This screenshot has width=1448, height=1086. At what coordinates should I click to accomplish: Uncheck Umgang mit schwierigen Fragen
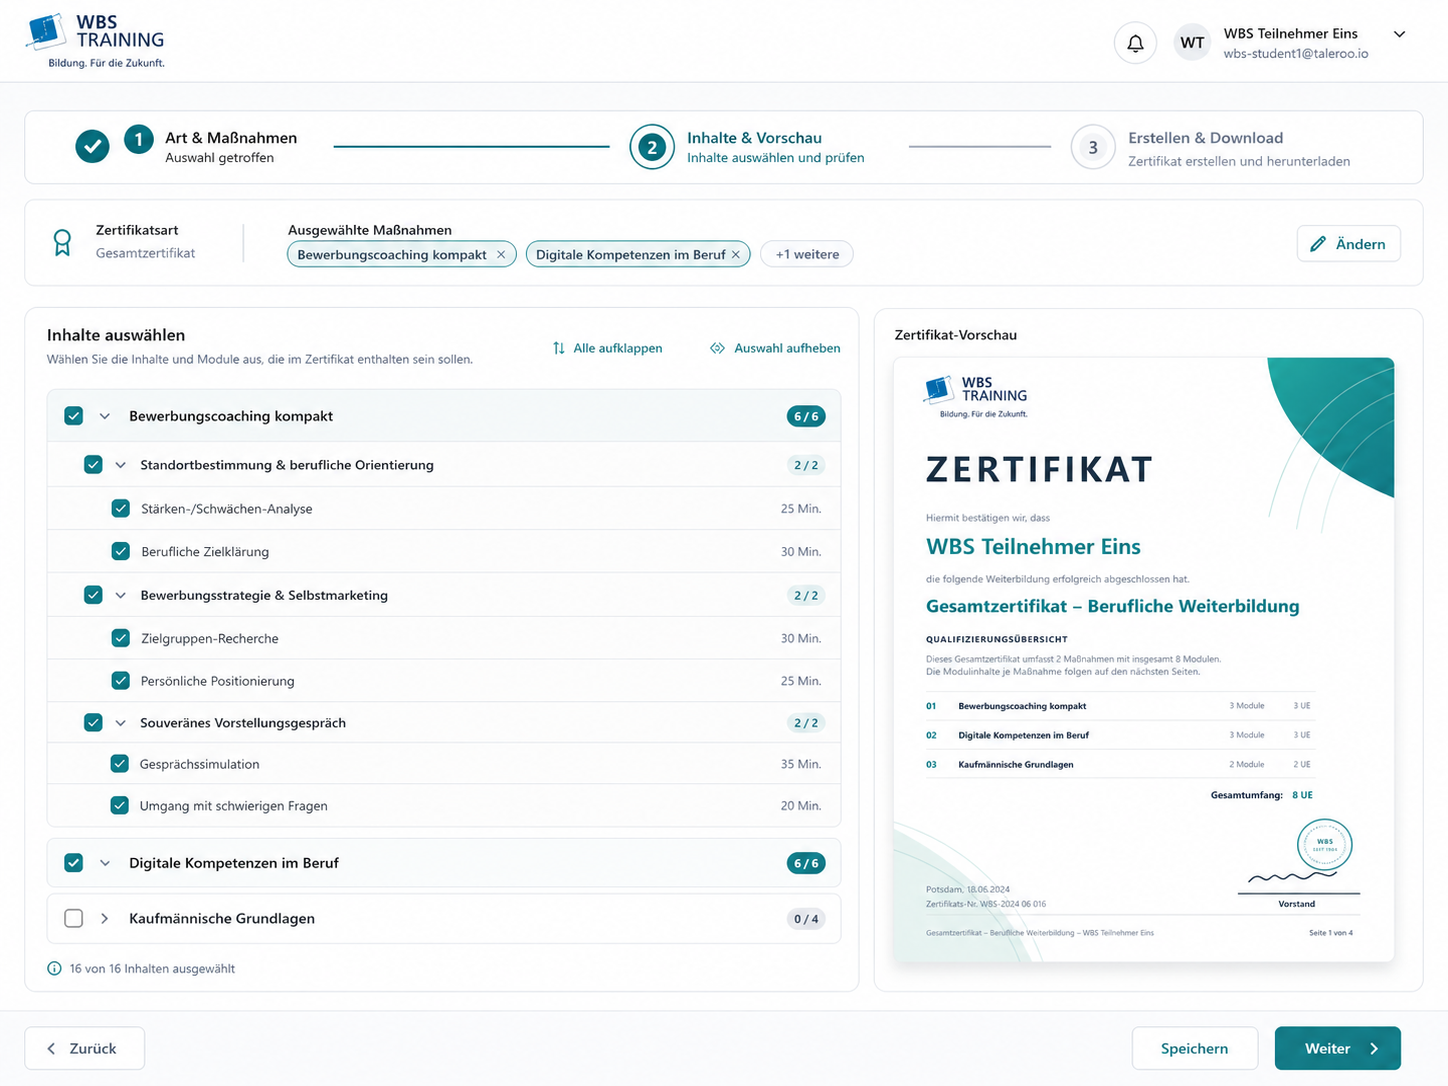(120, 805)
